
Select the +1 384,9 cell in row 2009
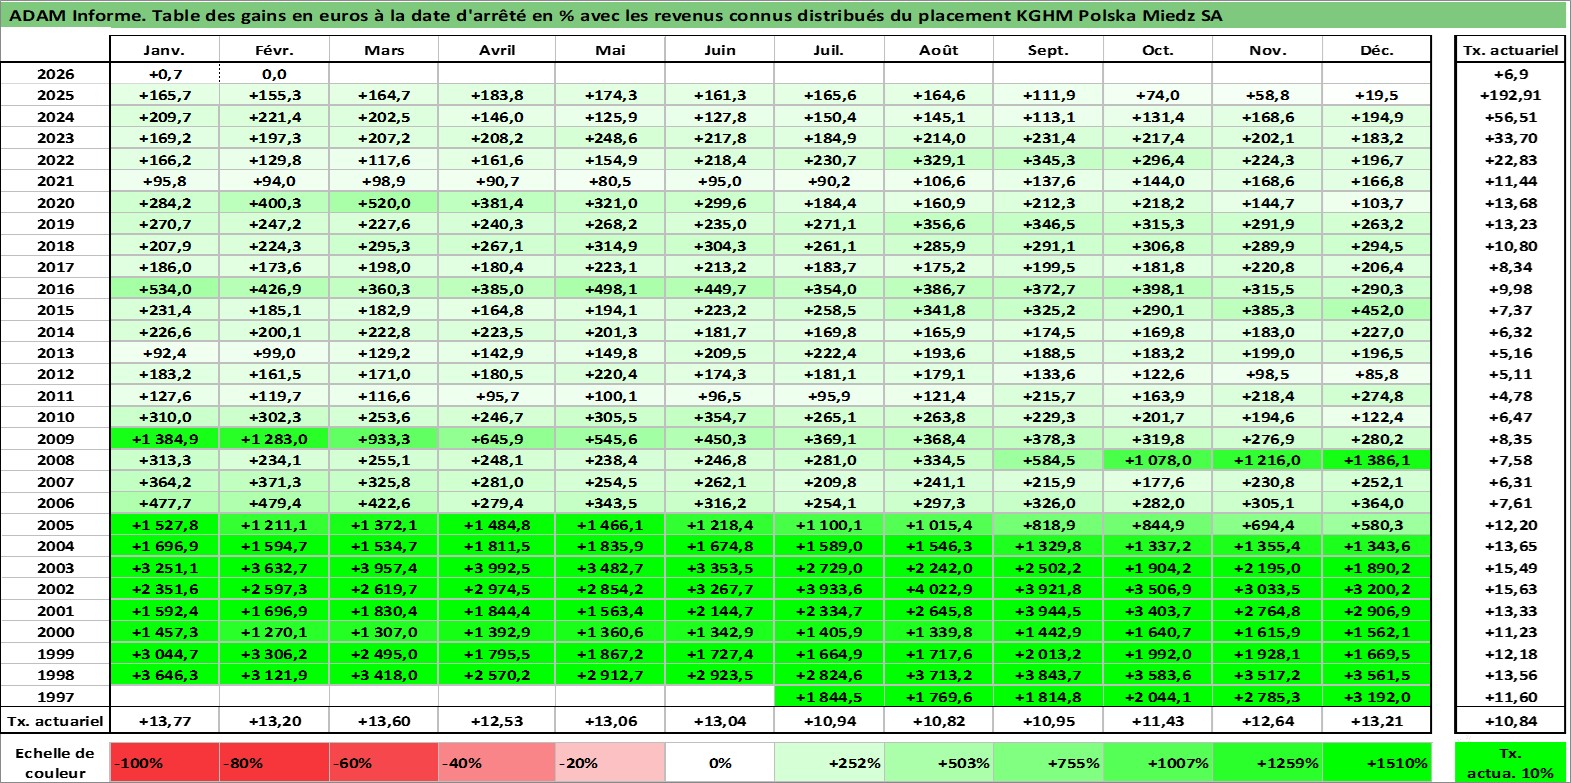coord(164,439)
